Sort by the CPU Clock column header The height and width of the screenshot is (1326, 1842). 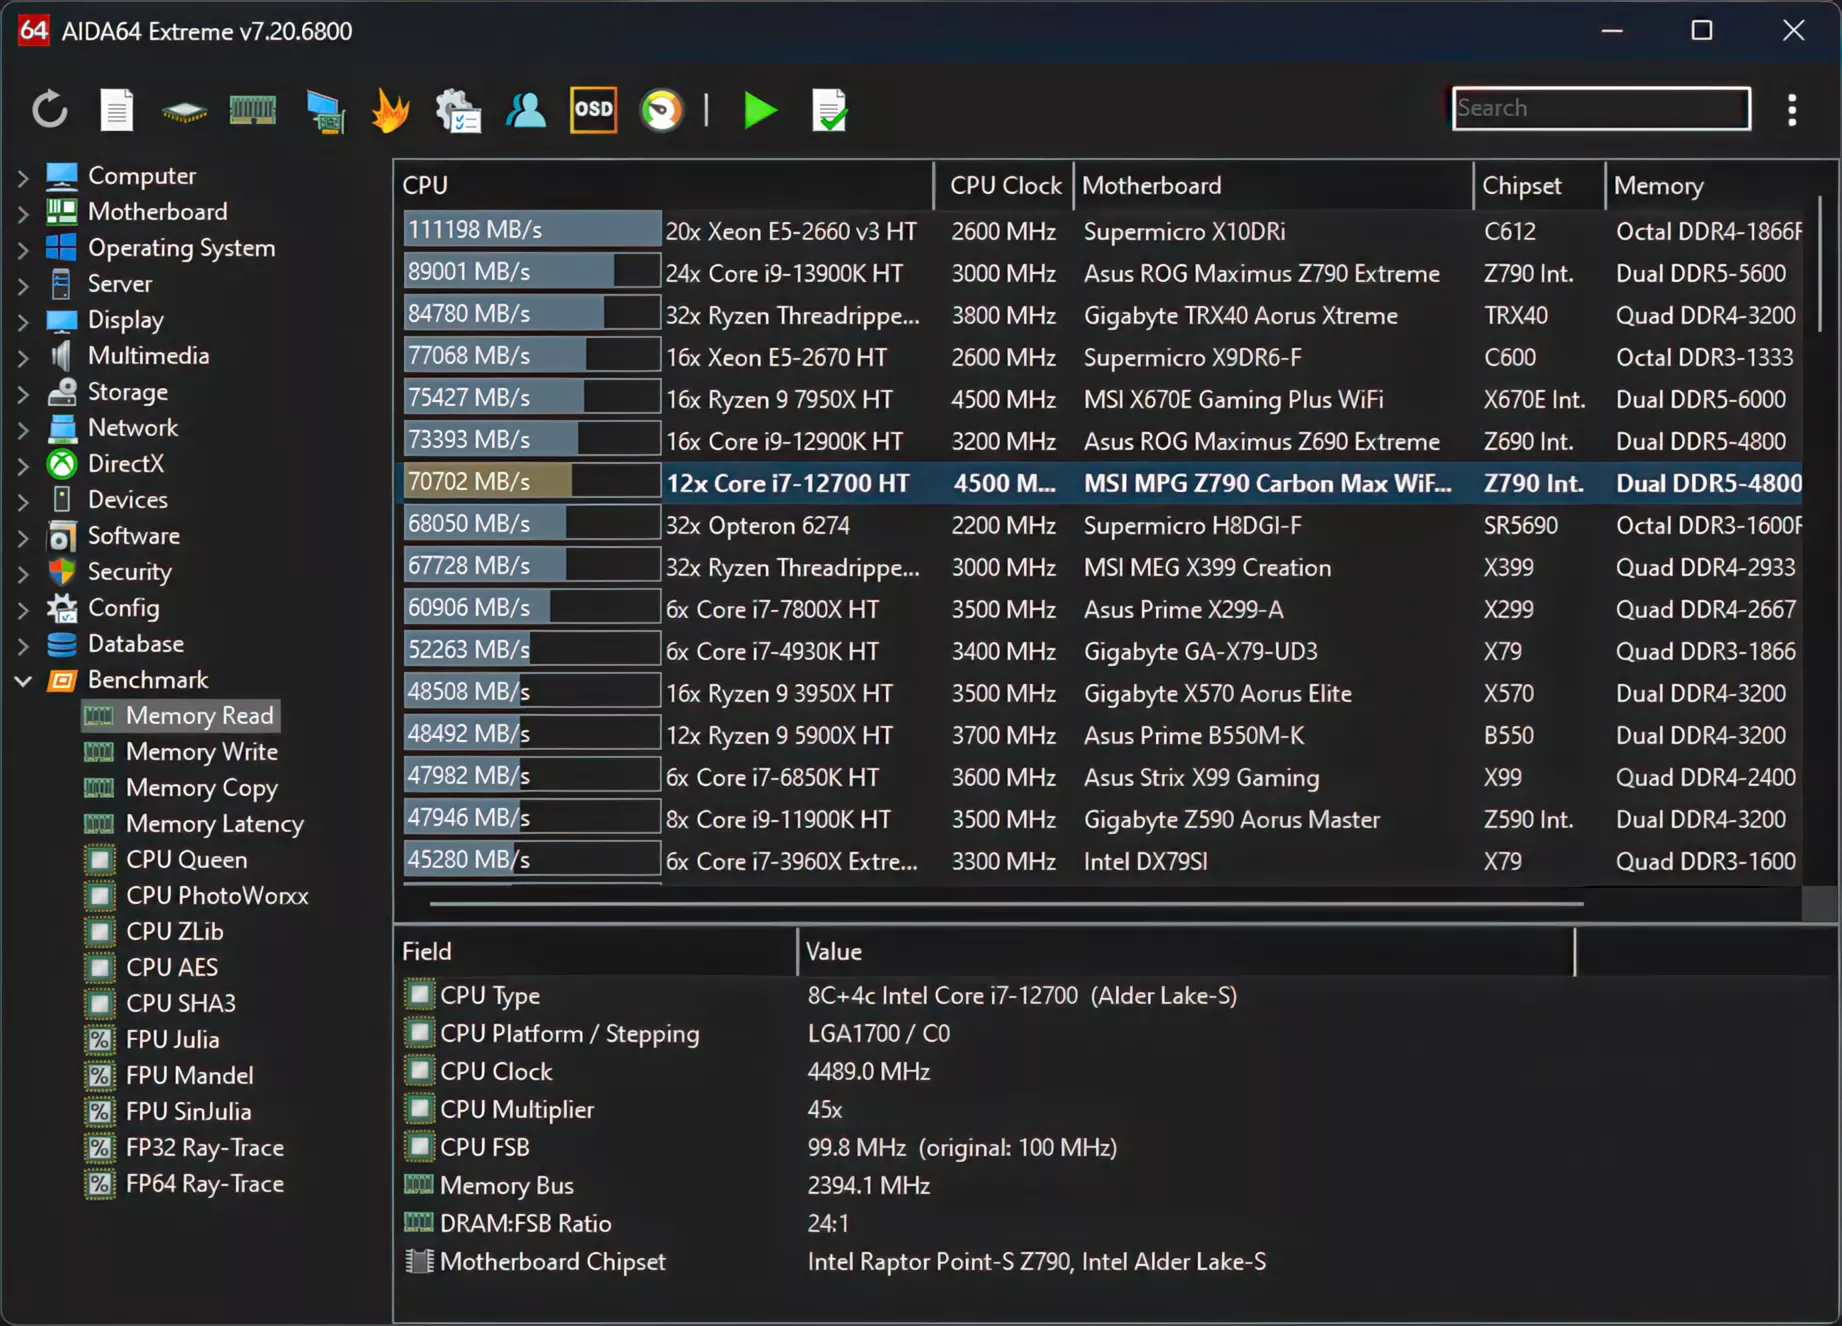[1004, 186]
